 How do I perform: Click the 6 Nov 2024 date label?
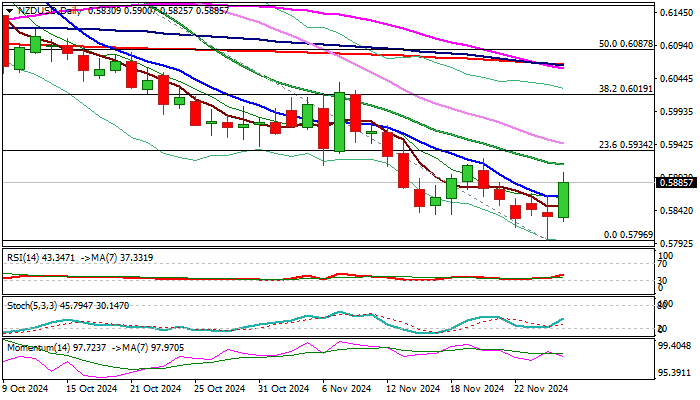click(x=347, y=389)
